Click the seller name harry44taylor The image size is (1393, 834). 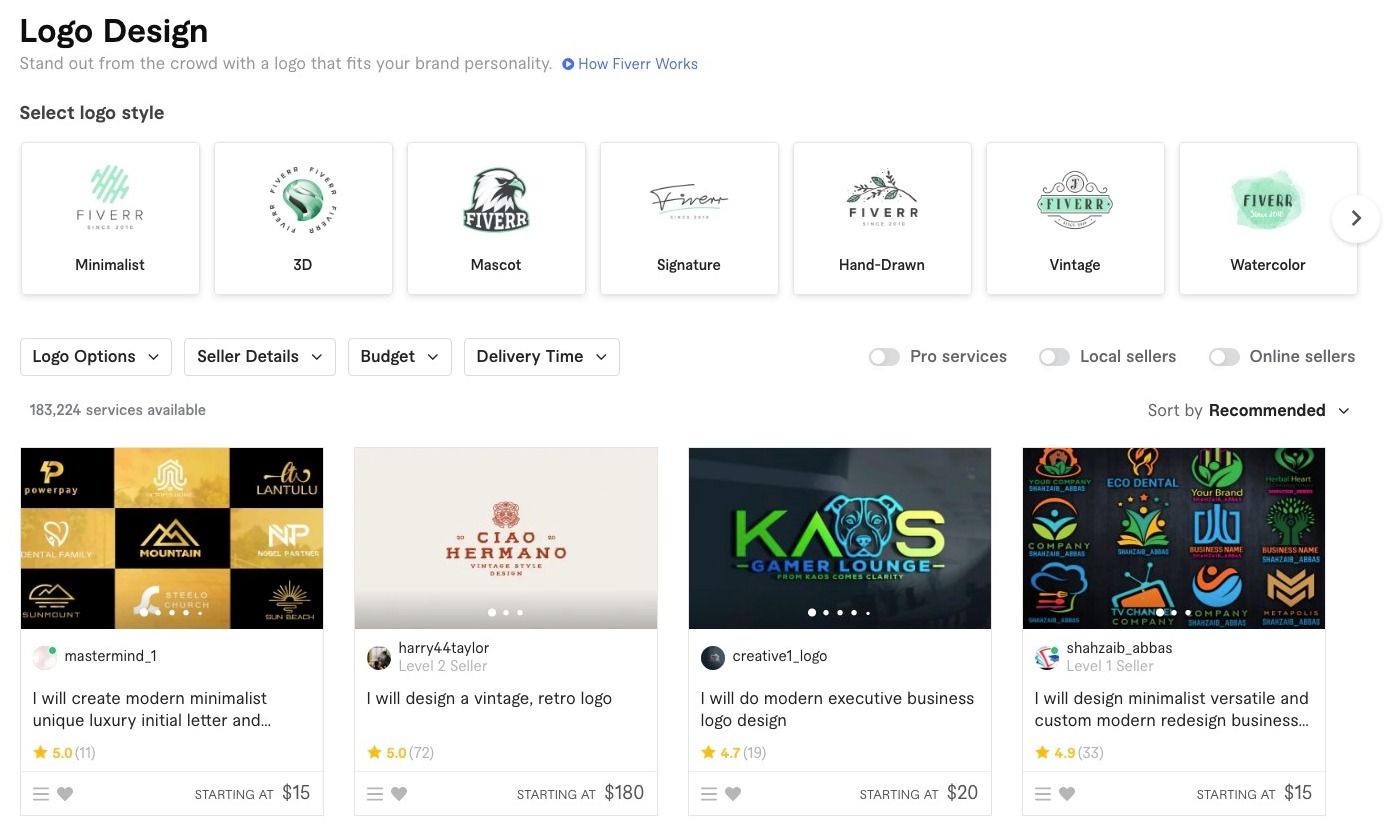[444, 647]
